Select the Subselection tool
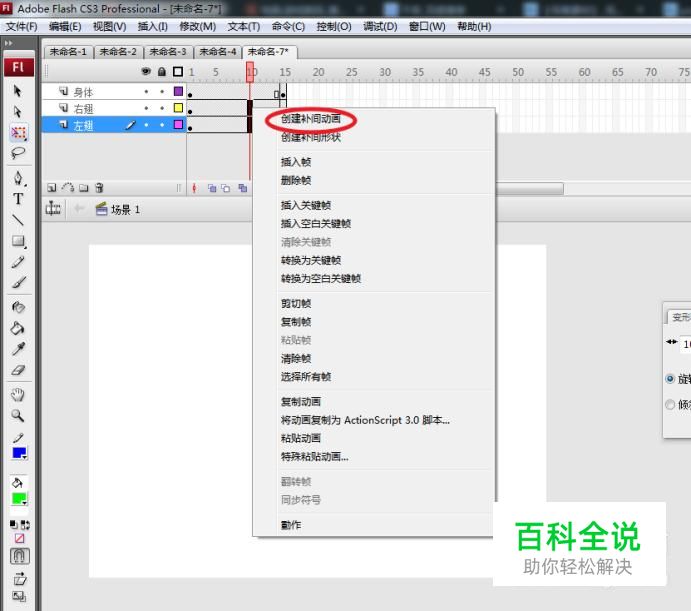This screenshot has width=691, height=611. click(x=18, y=112)
